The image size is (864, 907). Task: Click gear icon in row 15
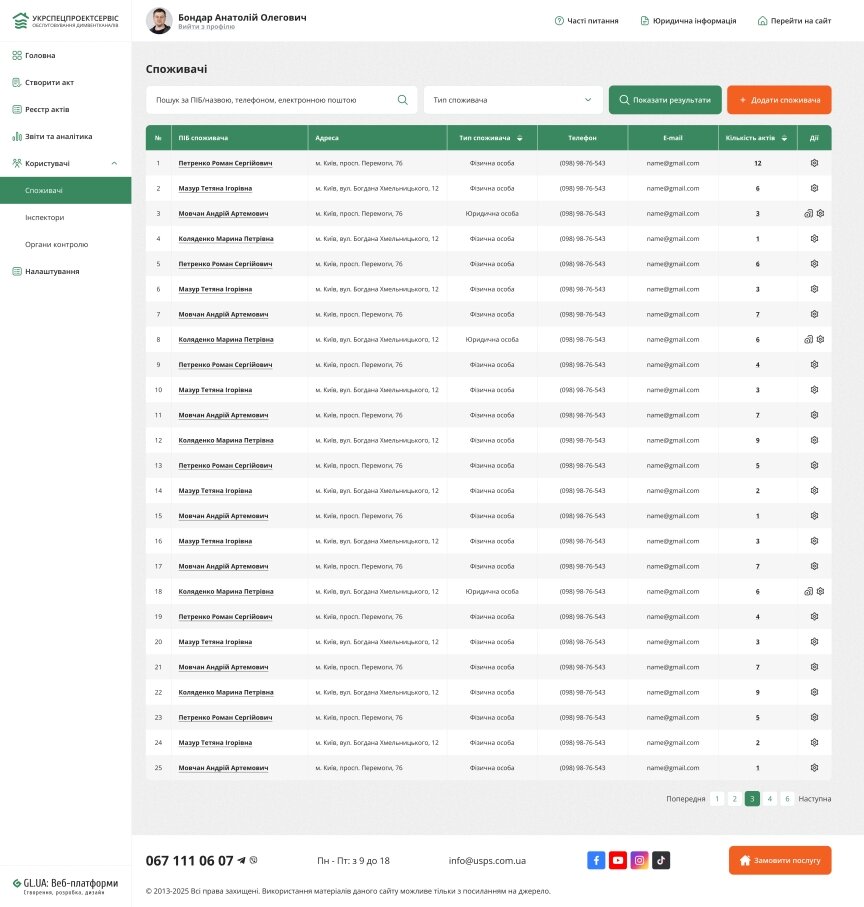point(814,515)
